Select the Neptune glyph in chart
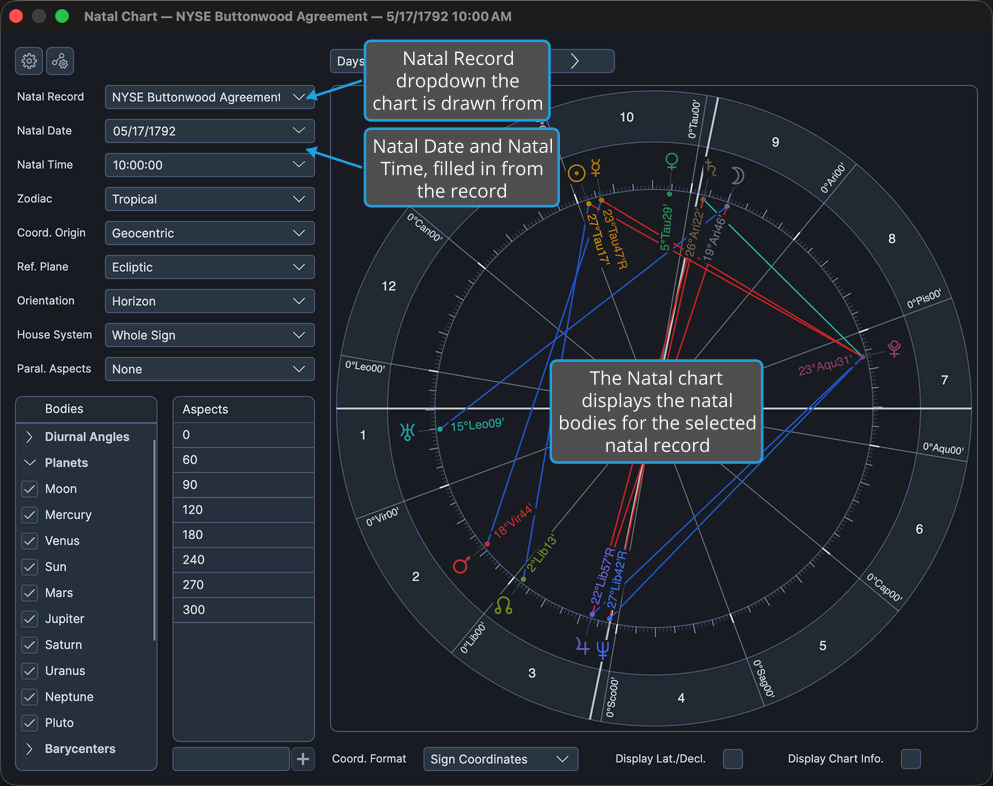This screenshot has height=786, width=993. (603, 650)
